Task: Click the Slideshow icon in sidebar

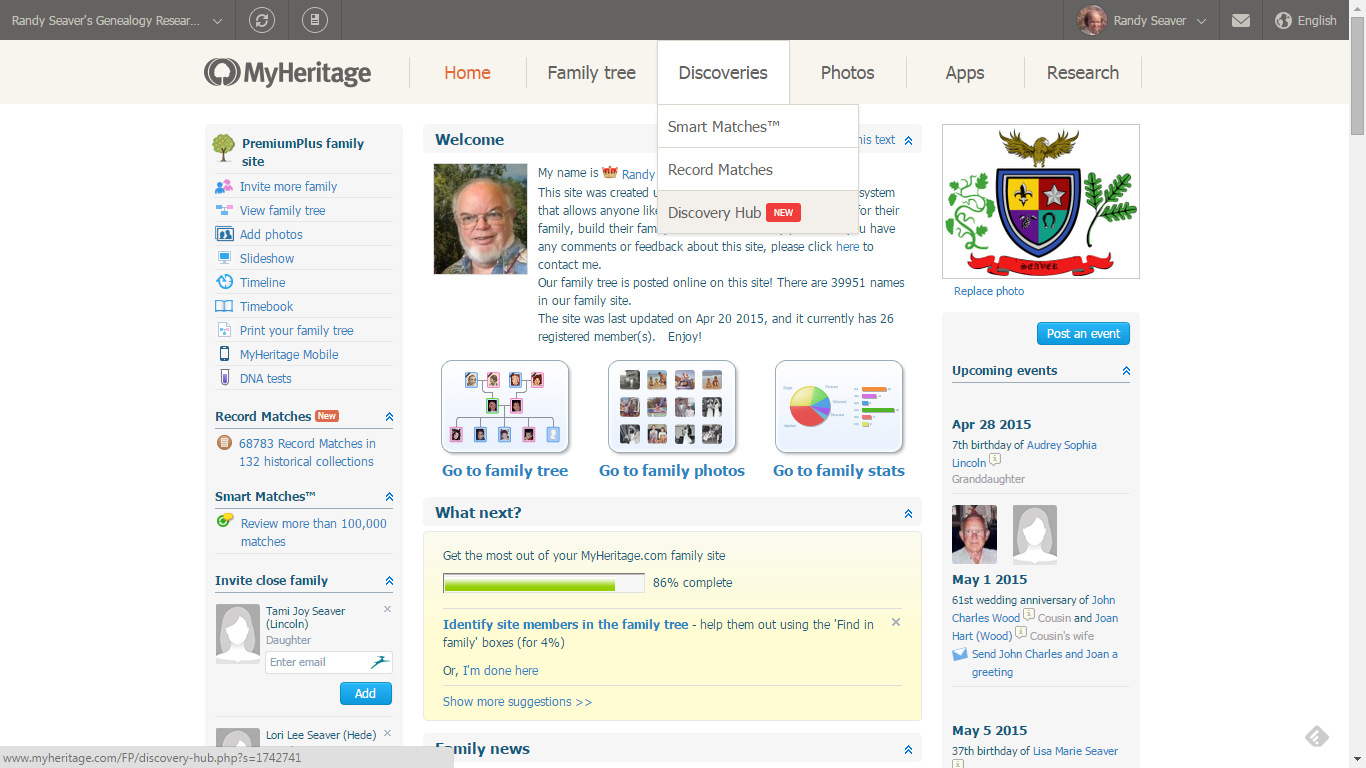Action: [x=224, y=259]
